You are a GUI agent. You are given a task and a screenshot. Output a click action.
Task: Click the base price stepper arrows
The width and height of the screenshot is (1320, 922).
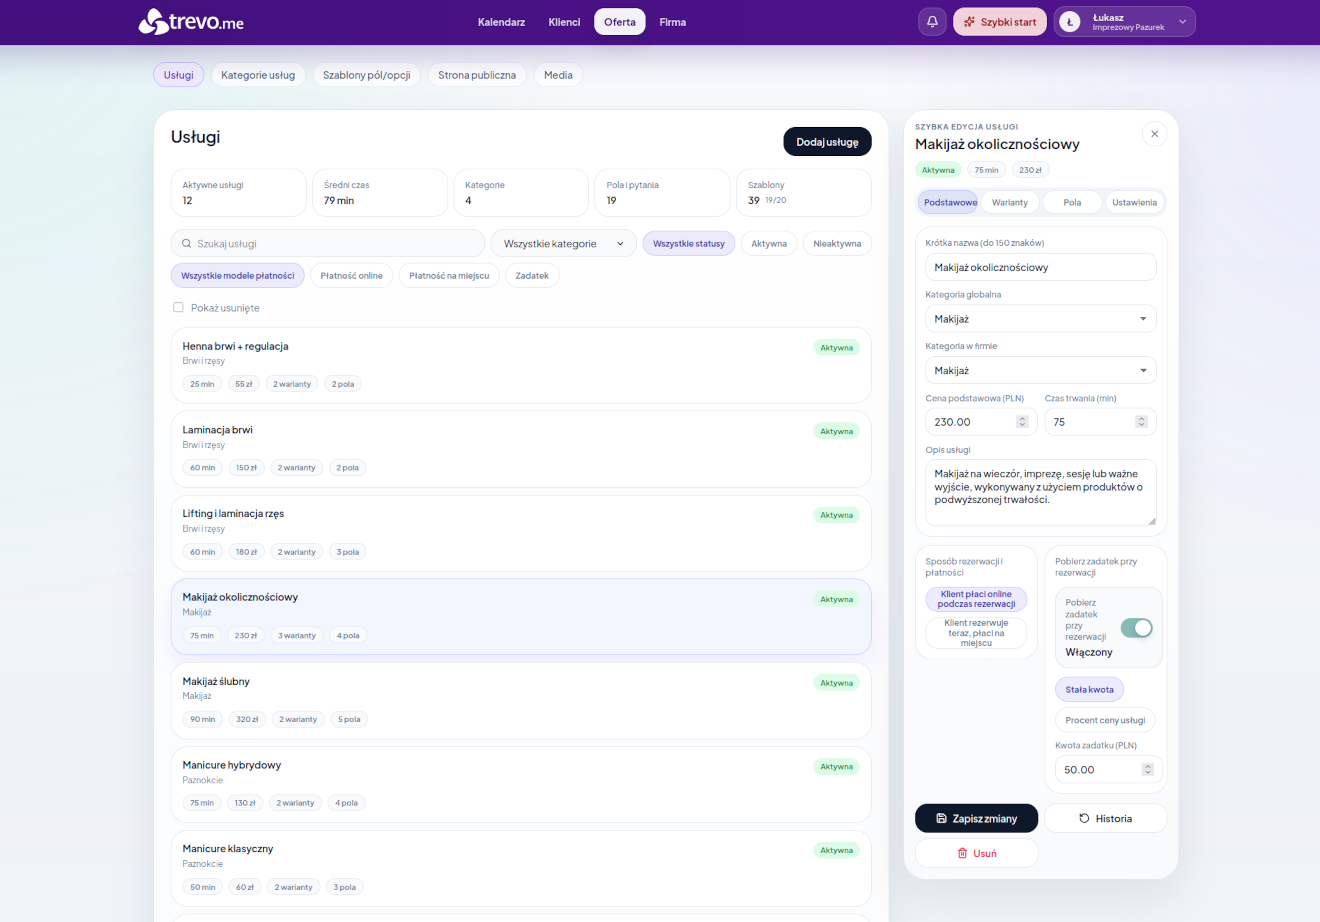click(x=1022, y=422)
